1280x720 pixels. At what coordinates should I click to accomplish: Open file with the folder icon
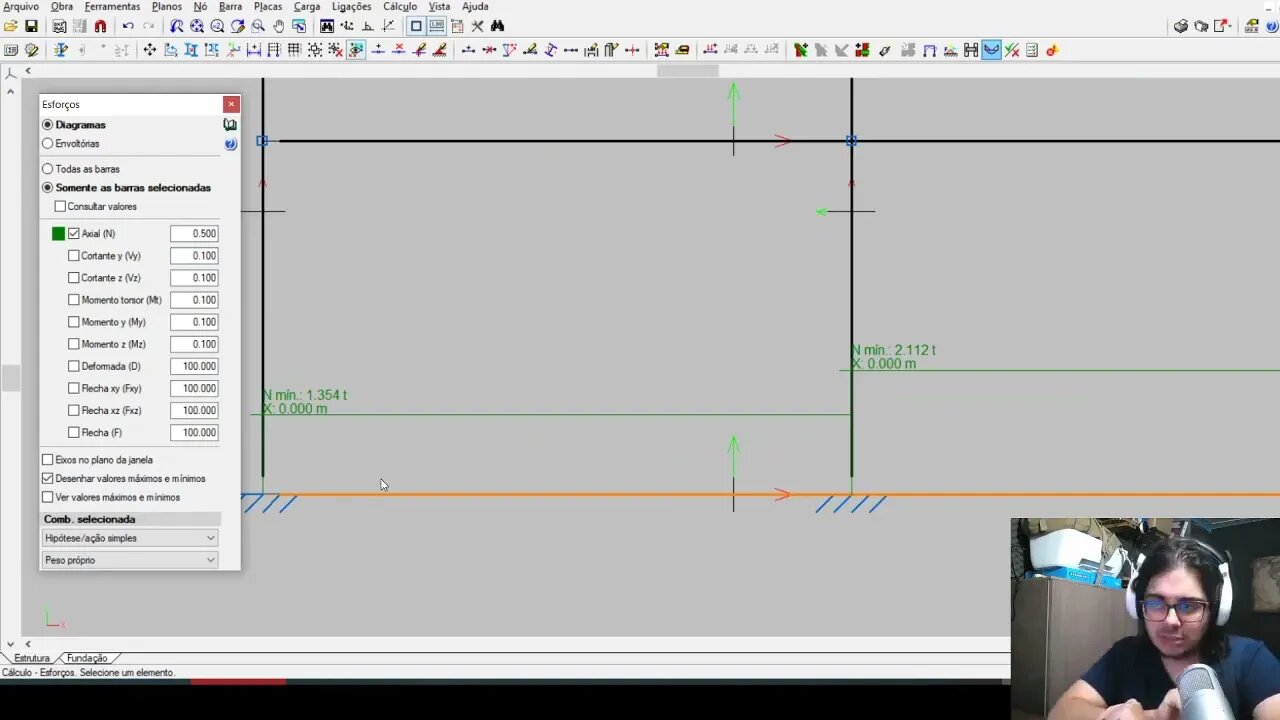[x=11, y=26]
